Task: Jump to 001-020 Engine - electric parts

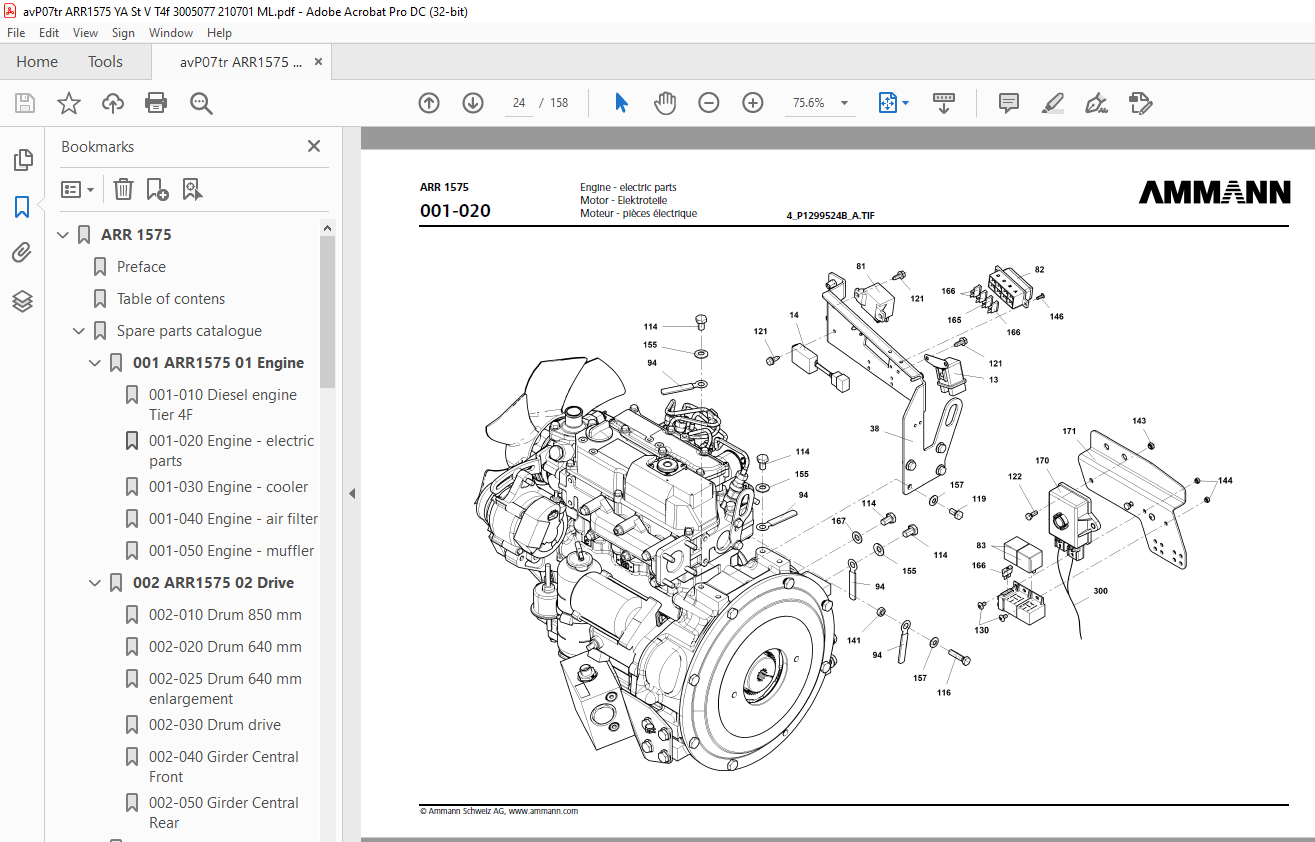Action: [x=231, y=451]
